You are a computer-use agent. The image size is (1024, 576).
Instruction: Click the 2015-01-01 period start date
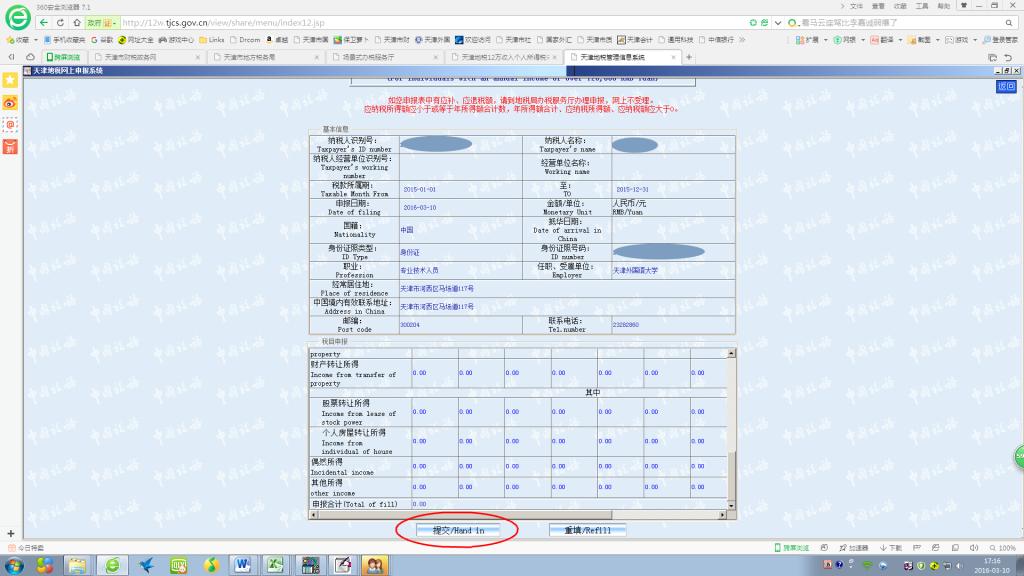point(419,189)
